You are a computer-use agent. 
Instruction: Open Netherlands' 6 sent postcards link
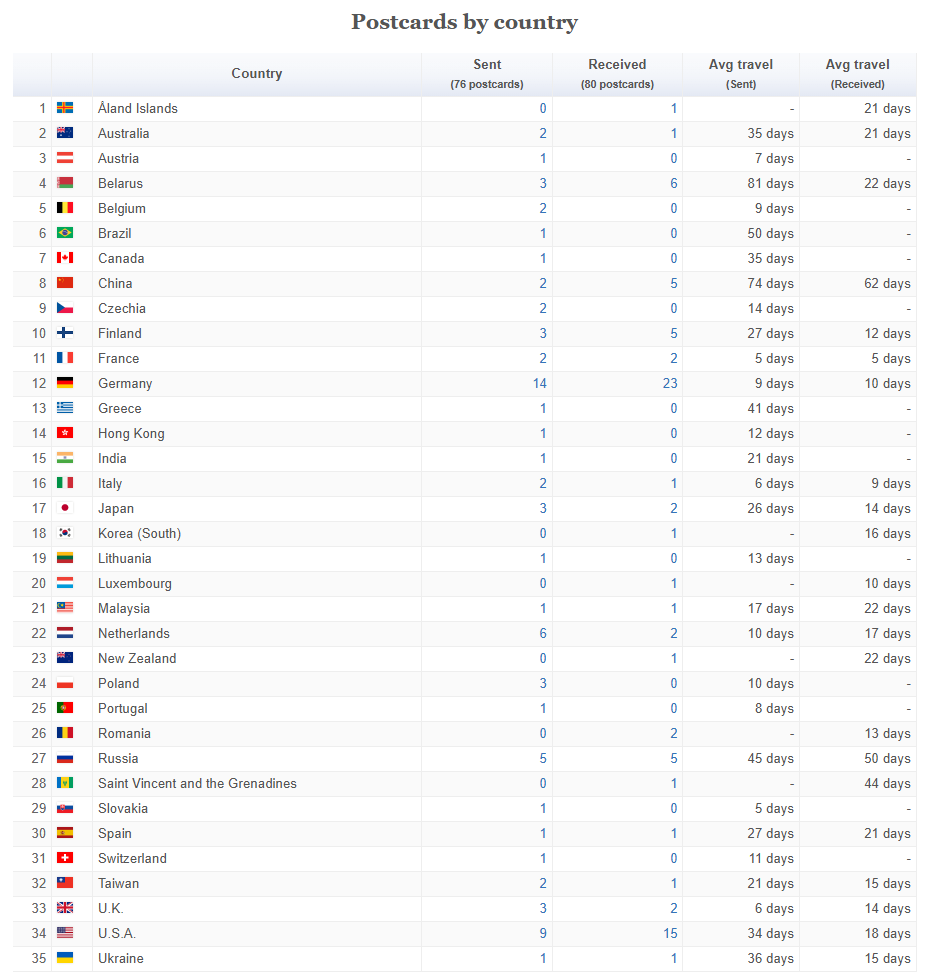pos(543,633)
